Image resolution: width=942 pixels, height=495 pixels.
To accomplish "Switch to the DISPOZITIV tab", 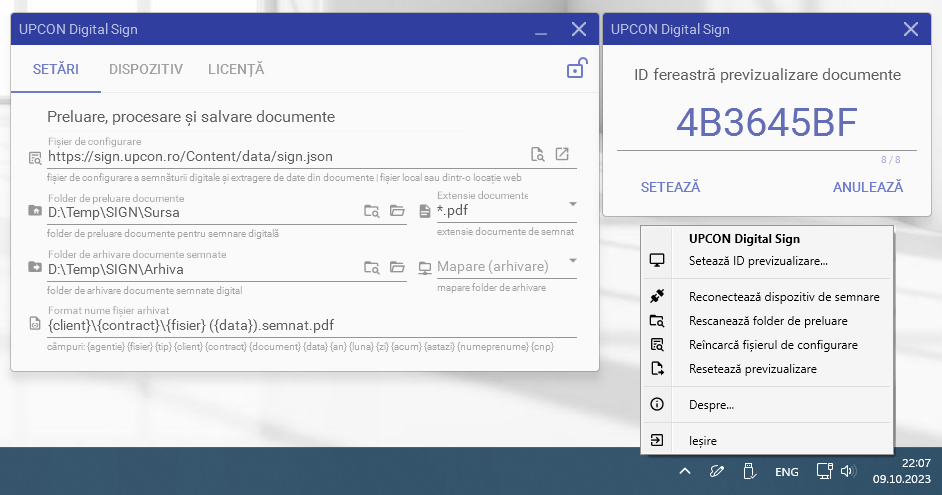I will click(146, 69).
